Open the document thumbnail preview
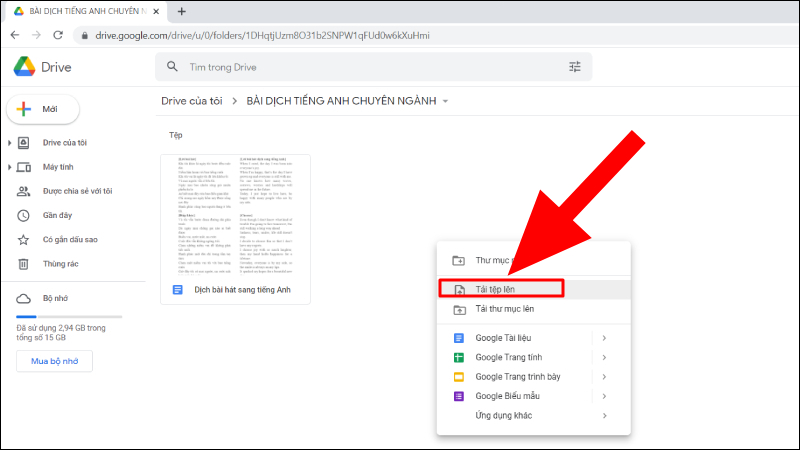The width and height of the screenshot is (800, 450). pyautogui.click(x=235, y=215)
